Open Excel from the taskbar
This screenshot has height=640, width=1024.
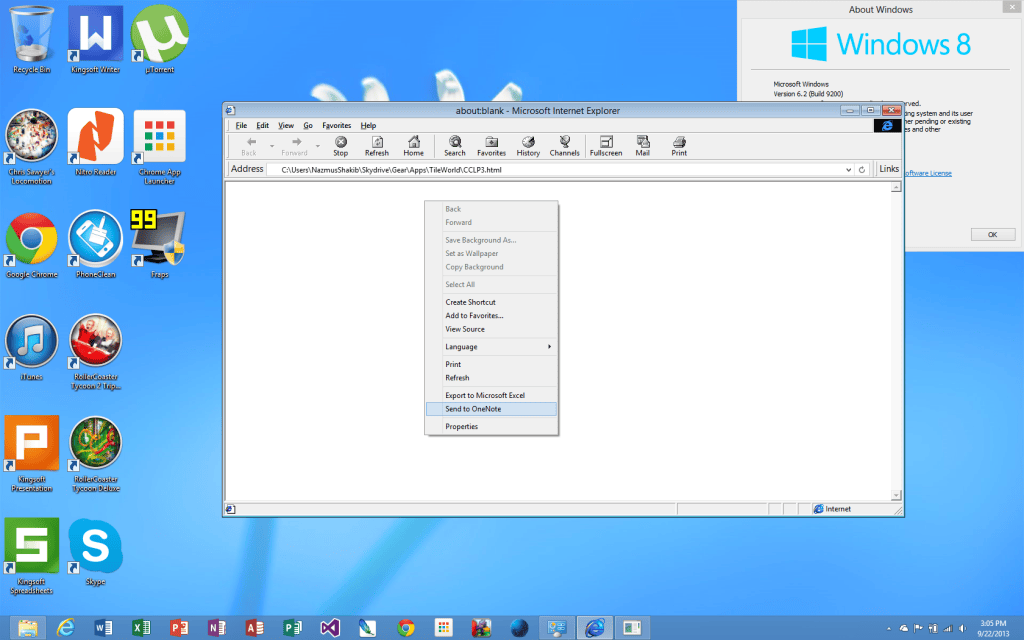pyautogui.click(x=141, y=628)
